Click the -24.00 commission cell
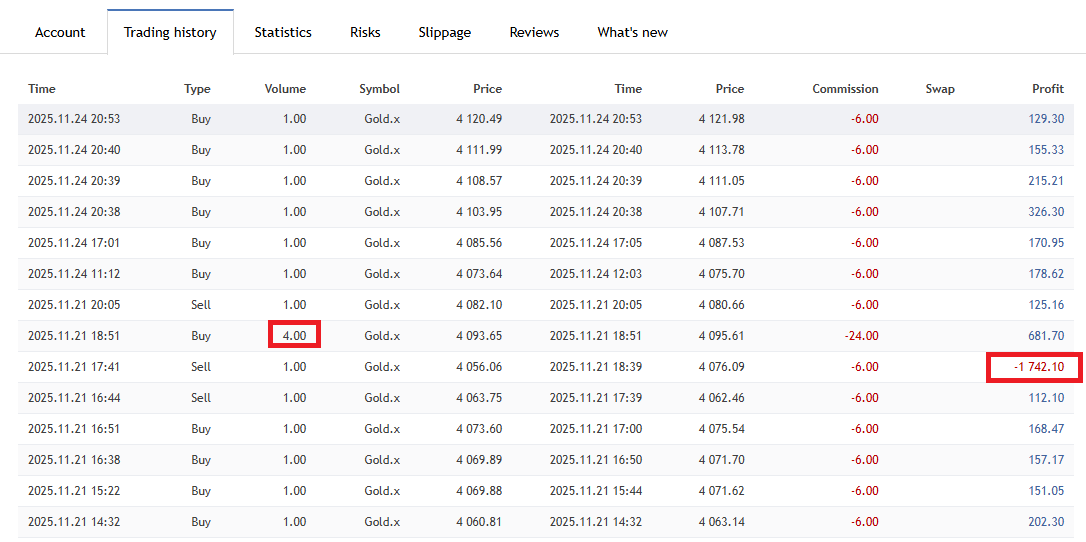The height and width of the screenshot is (542, 1086). click(863, 336)
